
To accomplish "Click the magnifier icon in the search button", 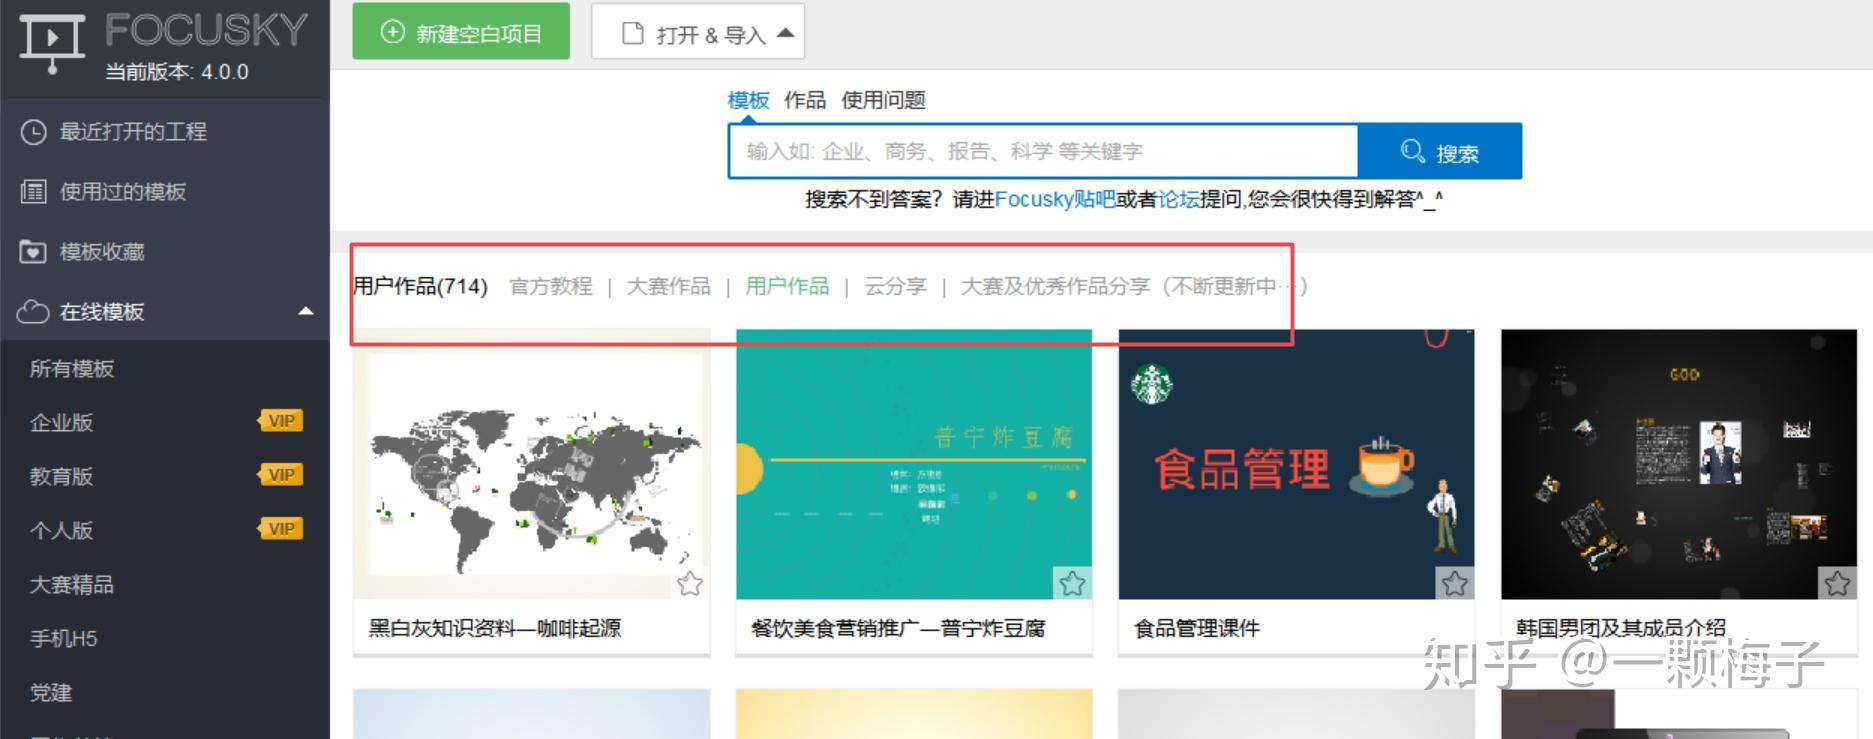I will 1413,151.
